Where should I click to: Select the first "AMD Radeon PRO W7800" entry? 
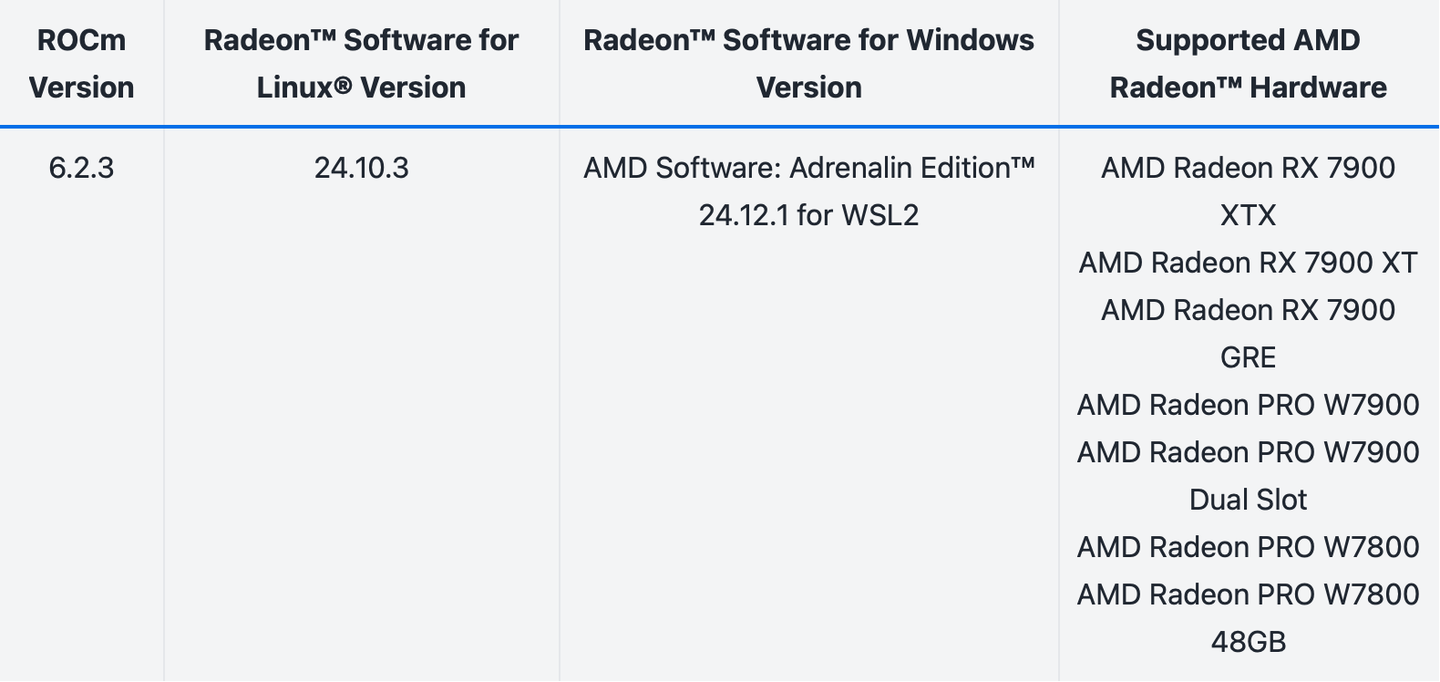click(x=1248, y=547)
